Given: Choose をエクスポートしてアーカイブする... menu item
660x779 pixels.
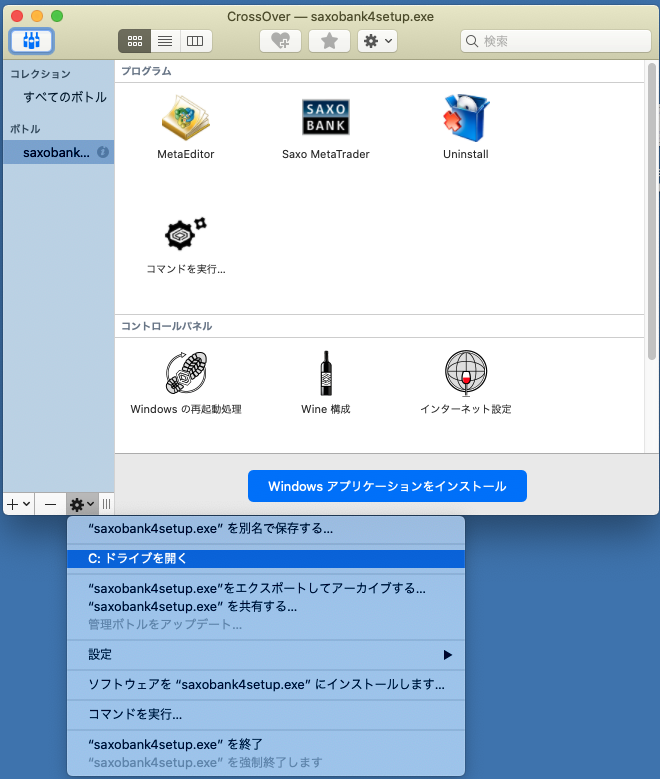Looking at the screenshot, I should [x=266, y=588].
